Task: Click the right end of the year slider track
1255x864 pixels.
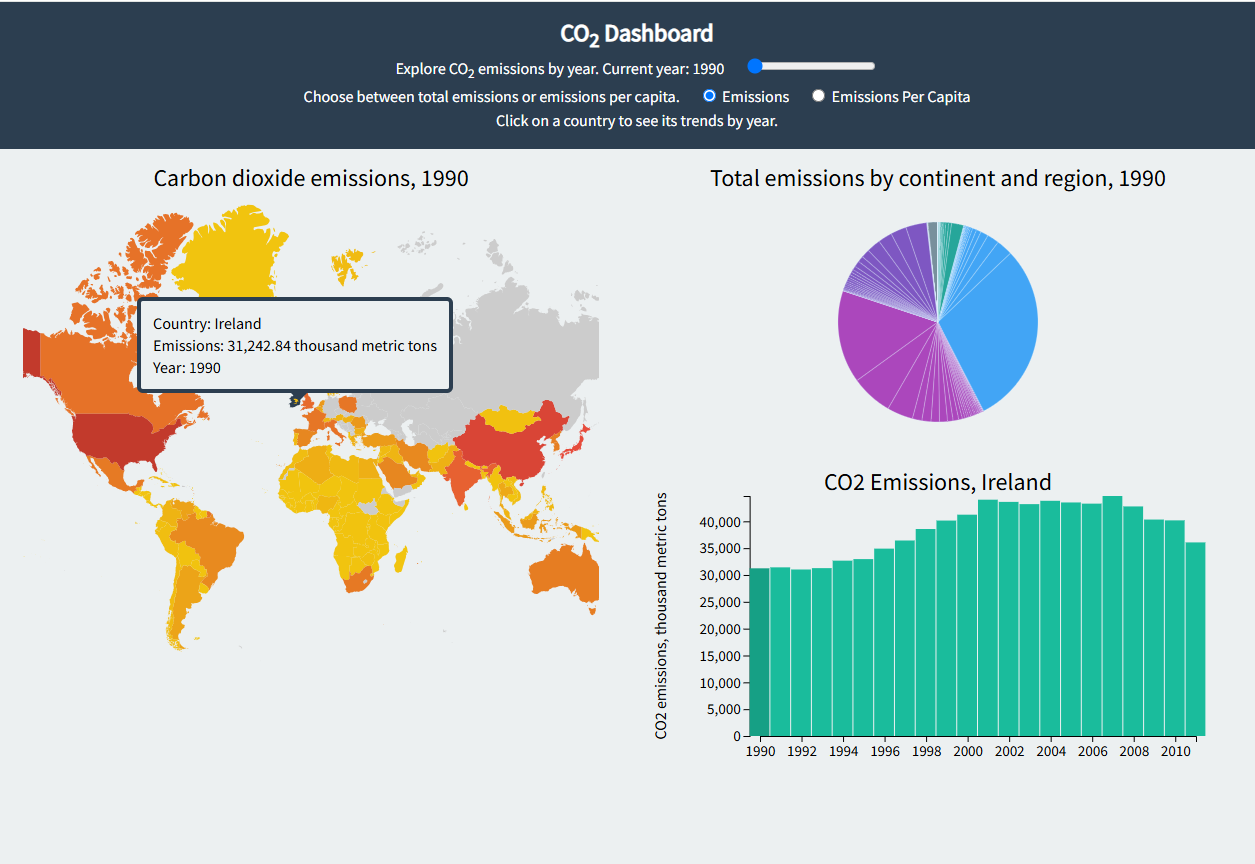Action: (872, 66)
